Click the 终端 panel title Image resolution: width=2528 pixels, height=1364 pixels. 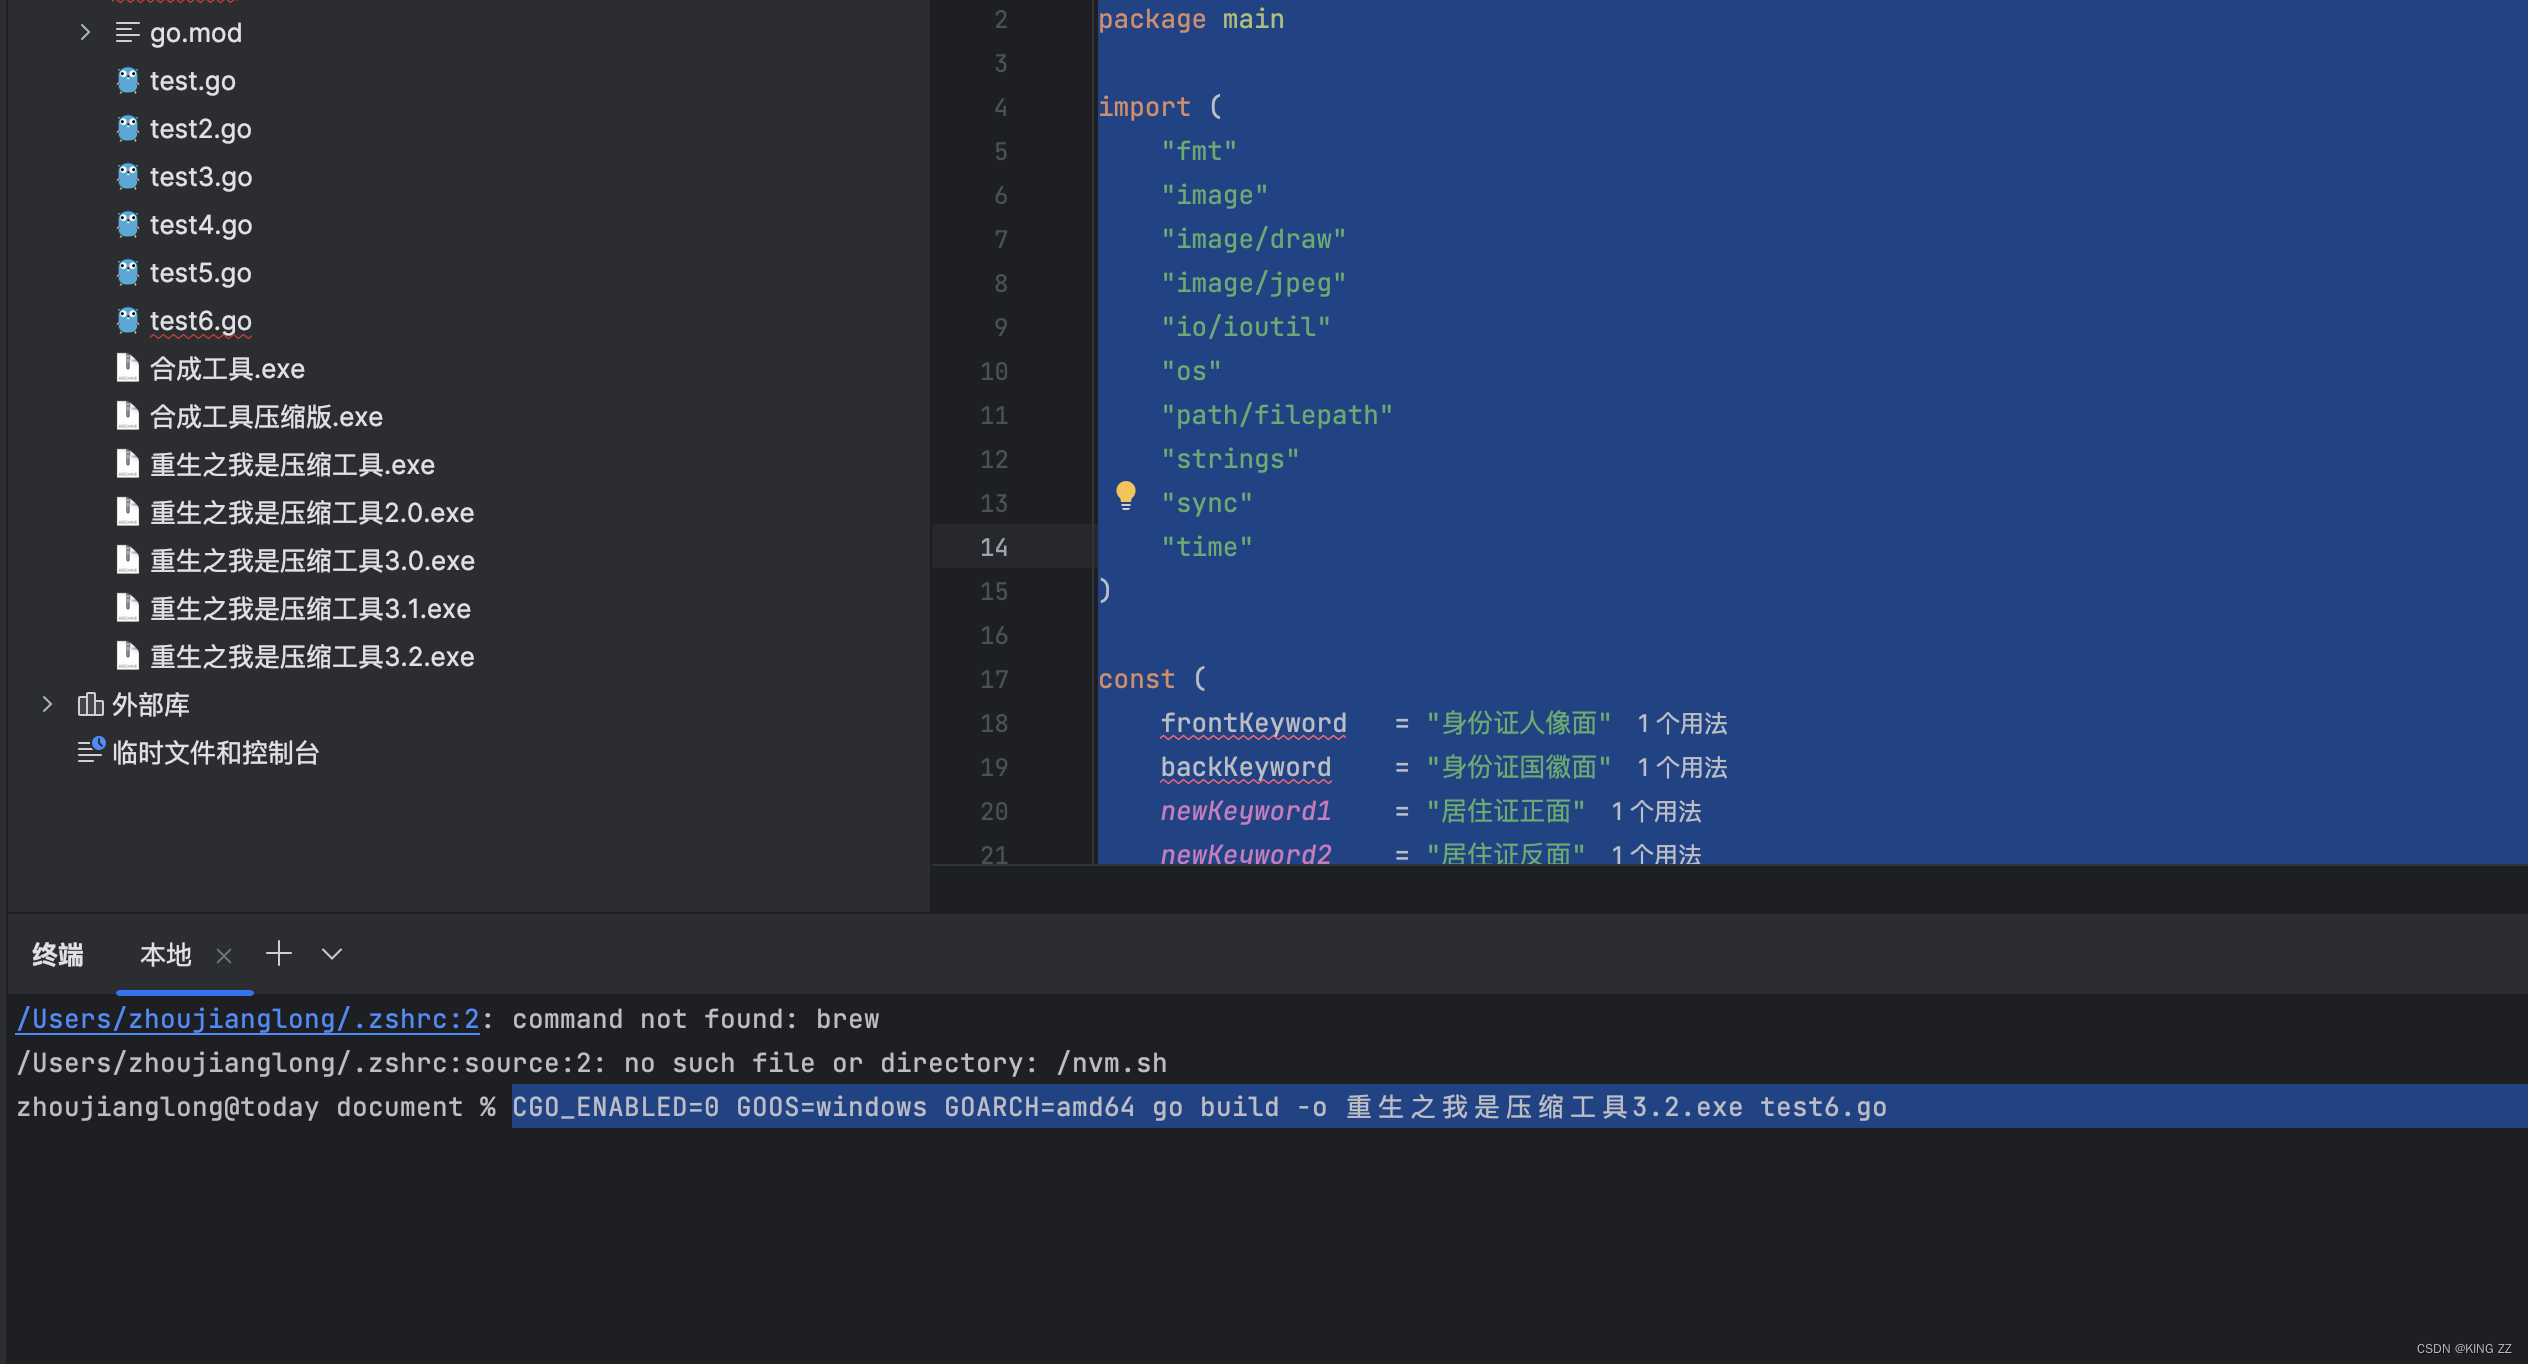58,955
